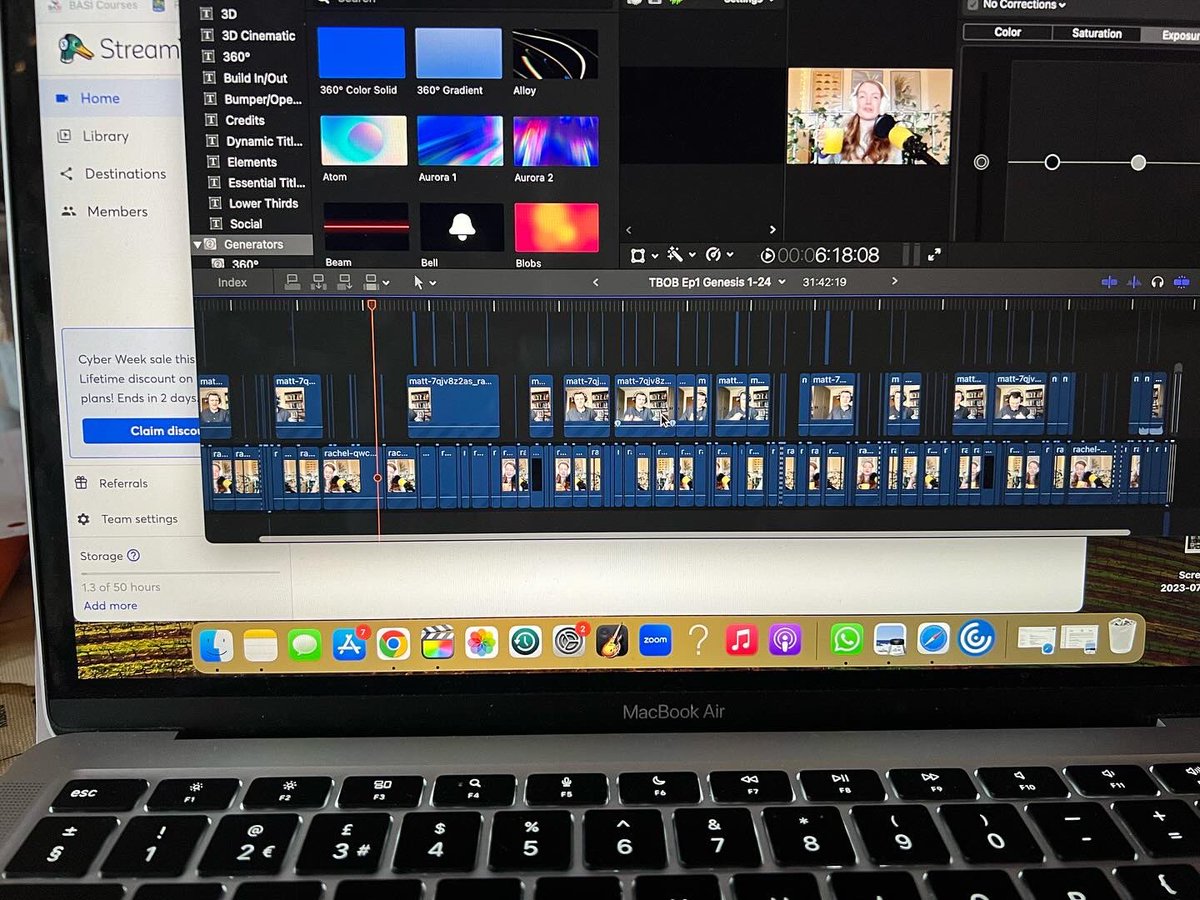Screen dimensions: 1200x900
Task: Go back in timeline history with left chevron
Action: [595, 282]
